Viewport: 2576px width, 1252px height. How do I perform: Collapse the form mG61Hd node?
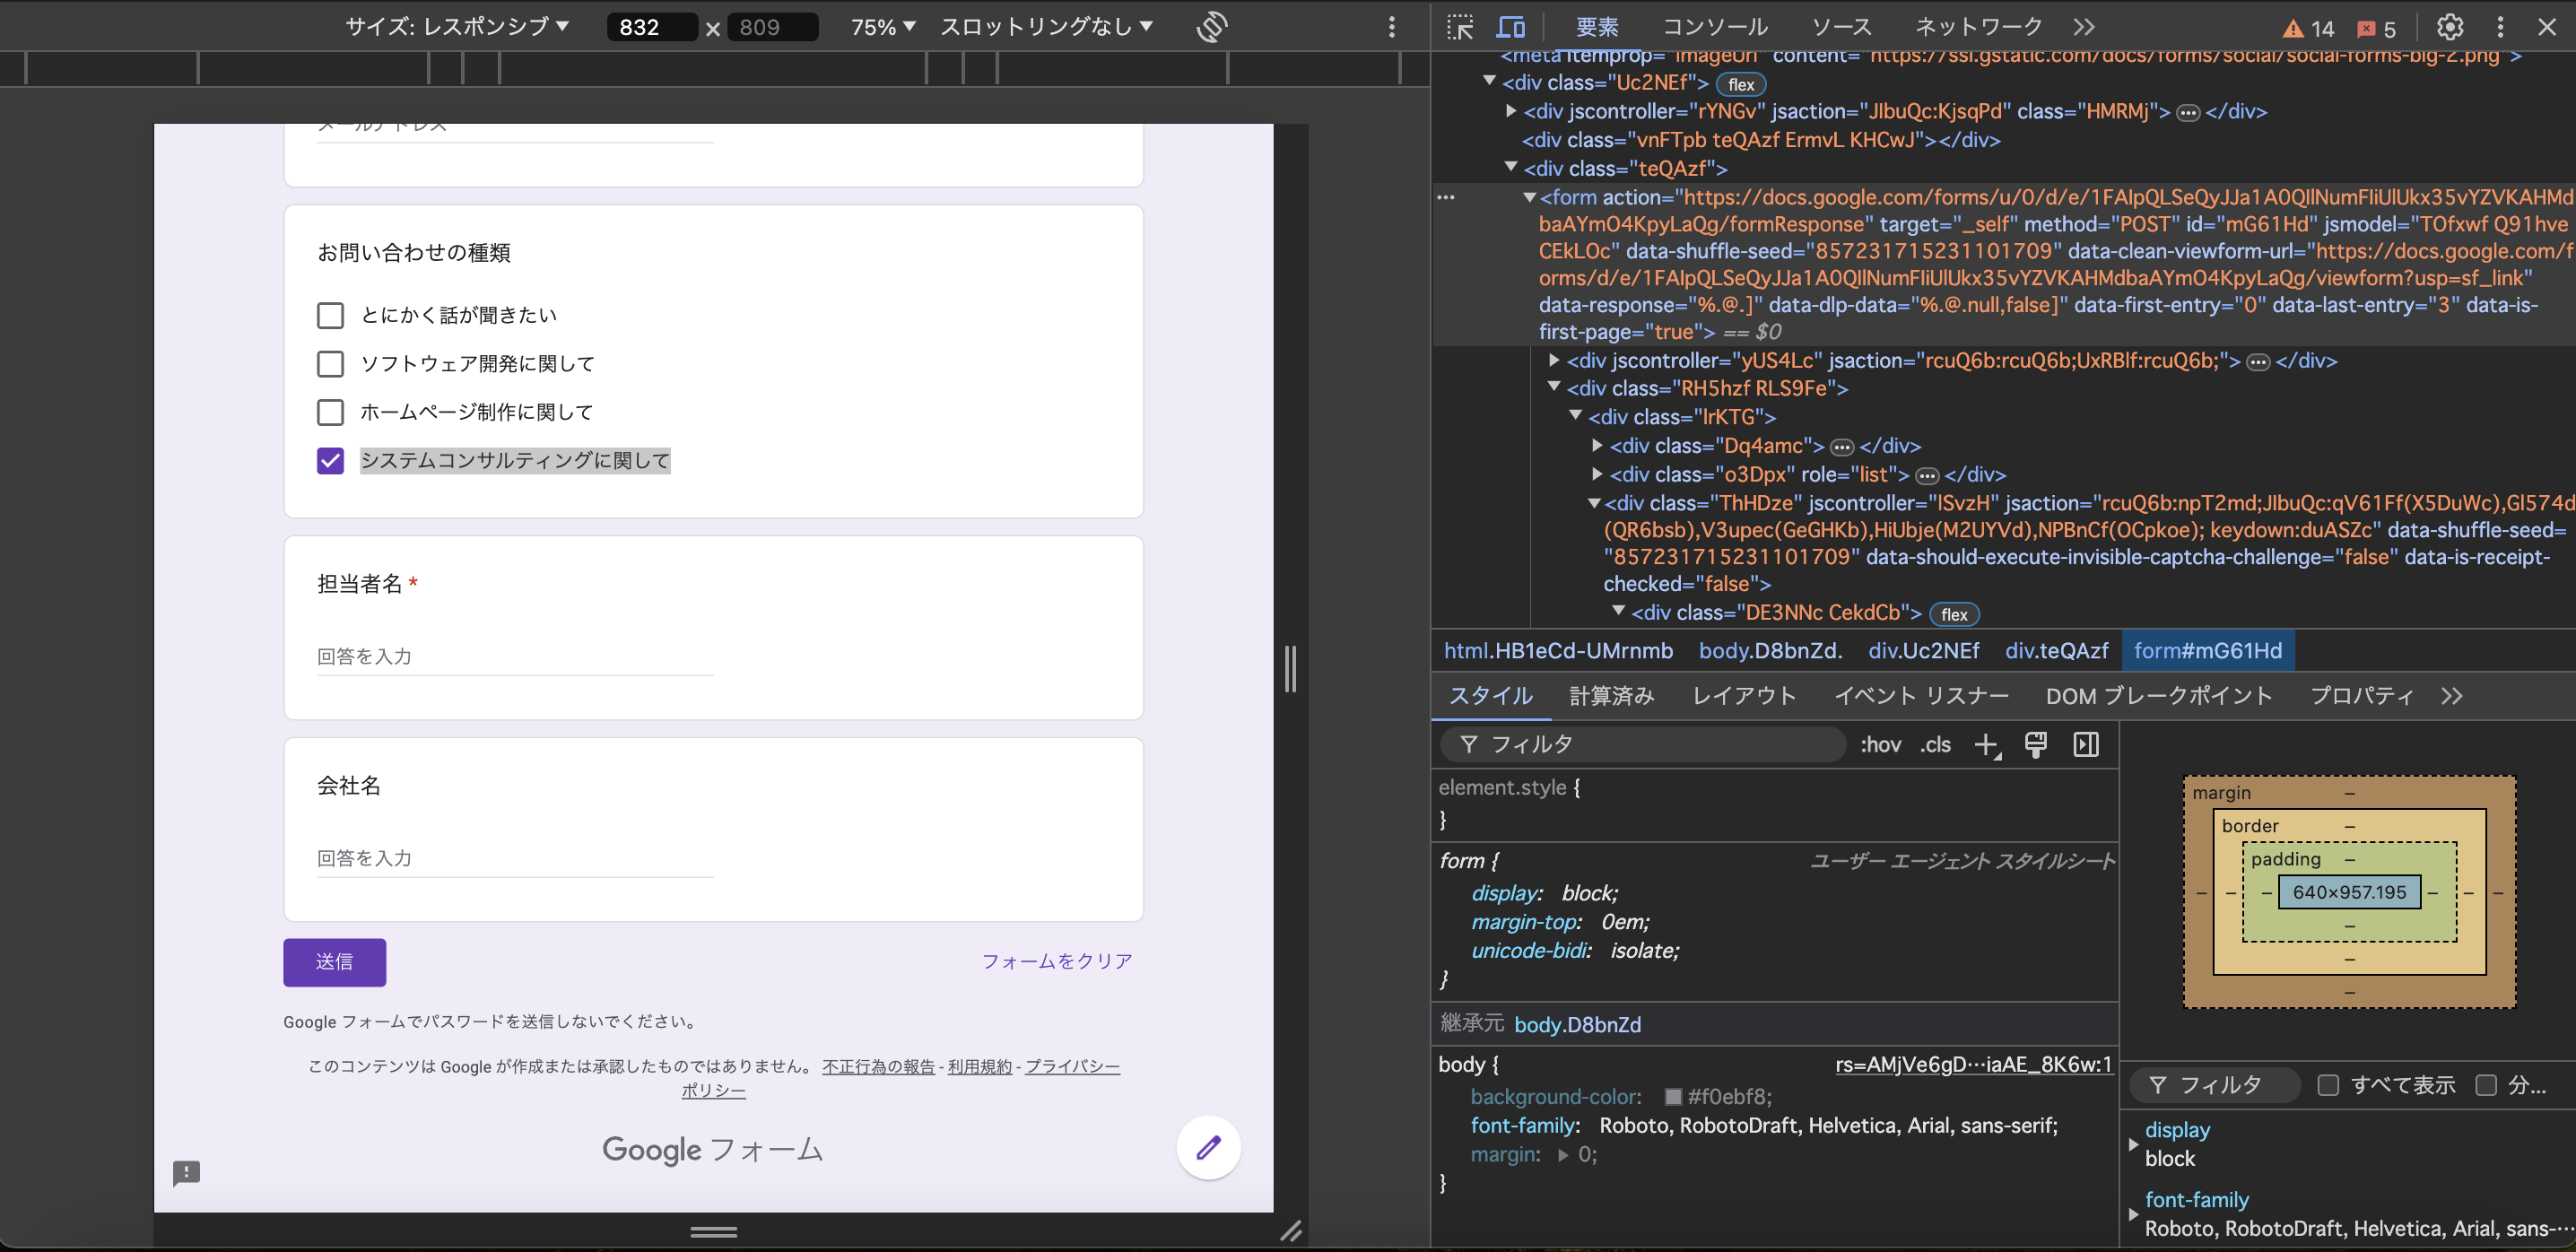(1529, 197)
